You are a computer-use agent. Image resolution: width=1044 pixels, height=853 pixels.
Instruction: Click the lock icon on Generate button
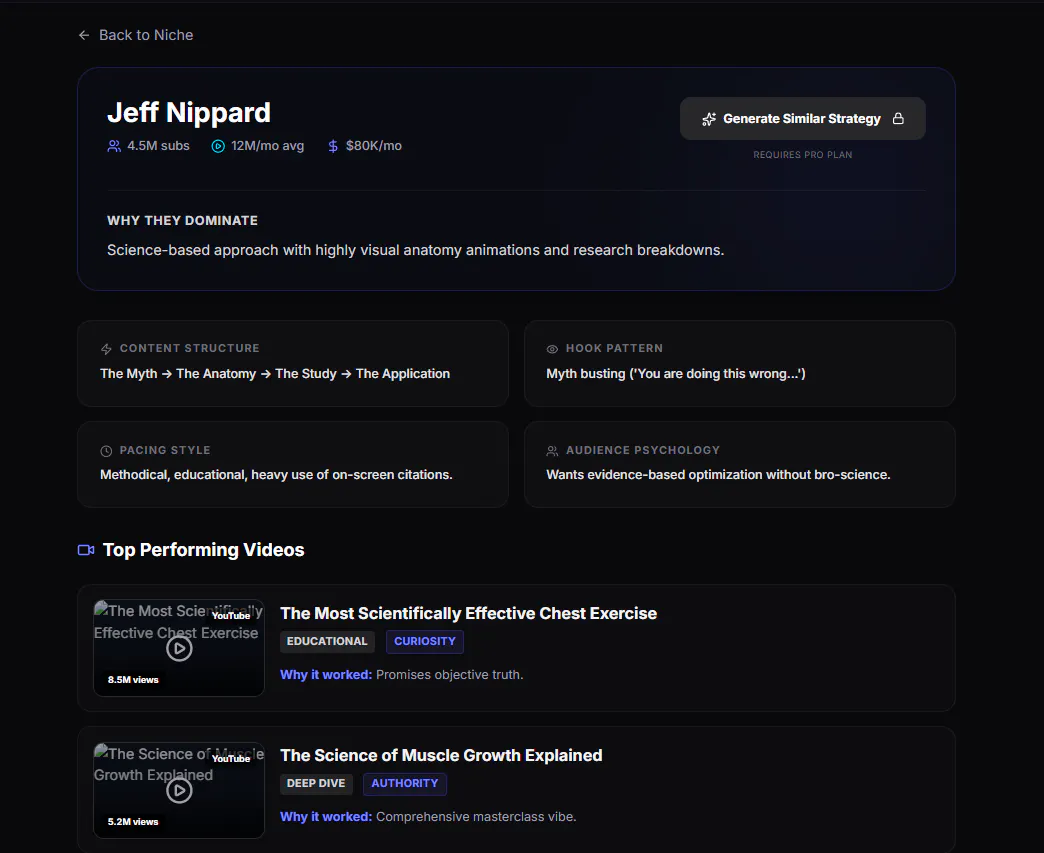(x=898, y=119)
